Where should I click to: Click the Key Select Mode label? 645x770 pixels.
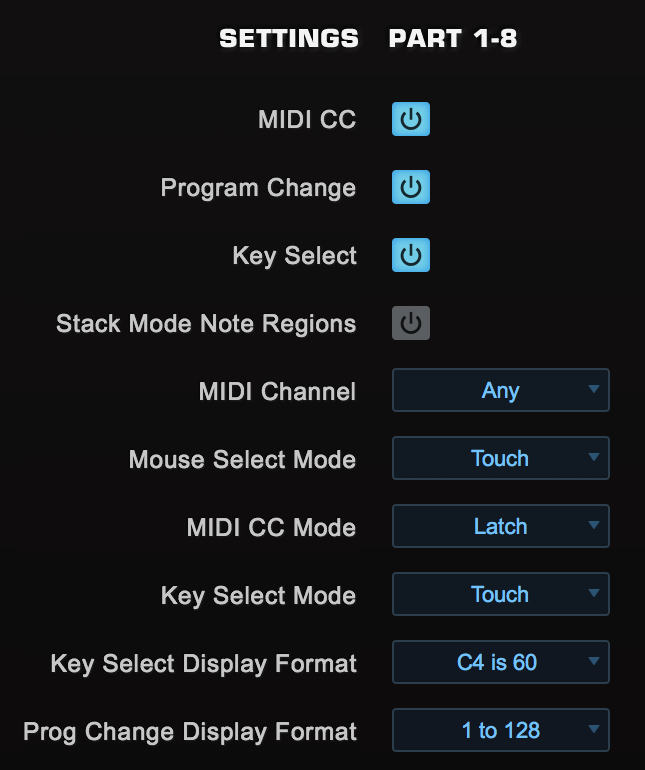[258, 596]
